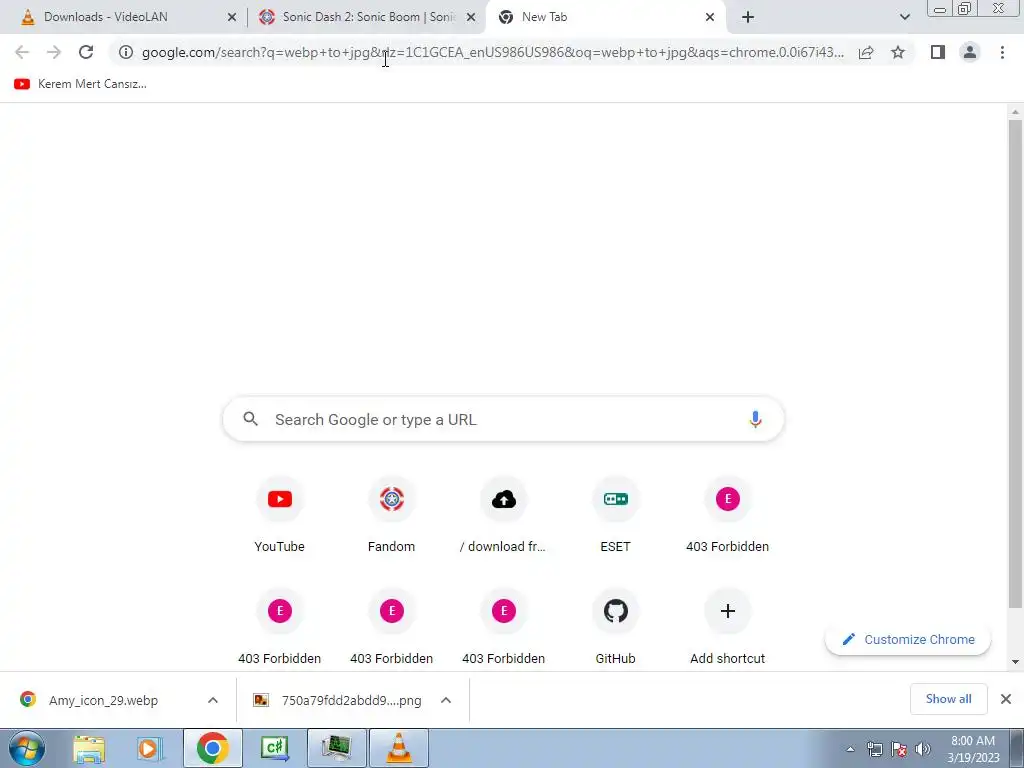Open 403 Forbidden left of GitHub
Image resolution: width=1024 pixels, height=768 pixels.
coord(504,628)
